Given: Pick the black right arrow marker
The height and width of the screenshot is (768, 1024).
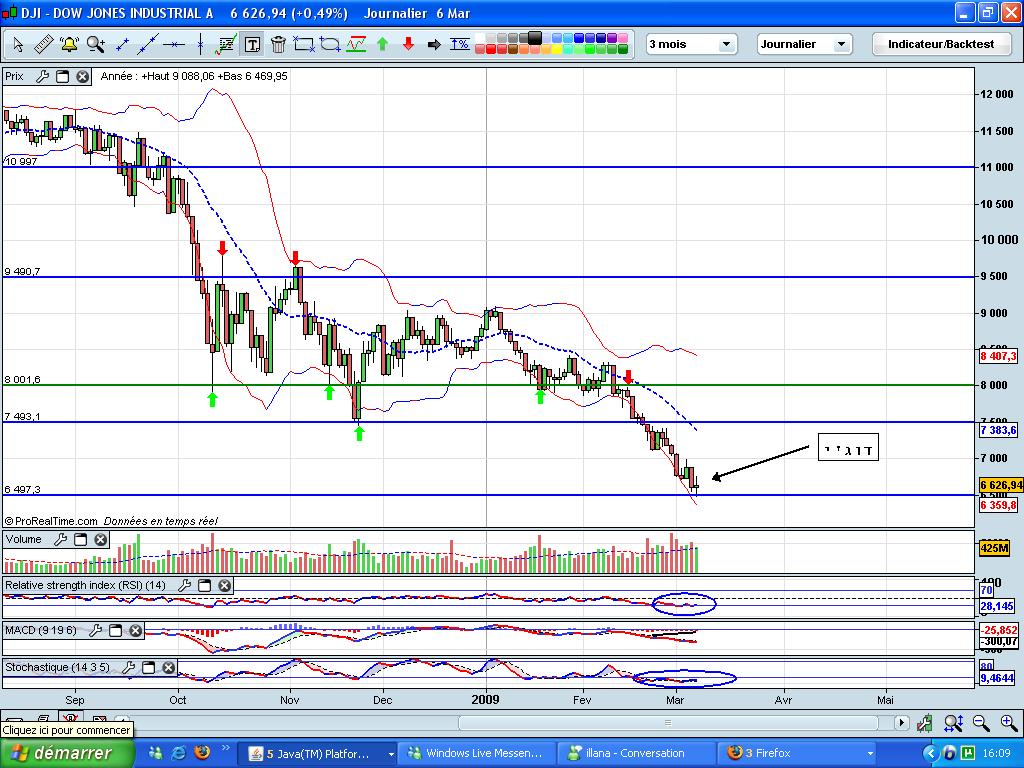Looking at the screenshot, I should point(434,44).
